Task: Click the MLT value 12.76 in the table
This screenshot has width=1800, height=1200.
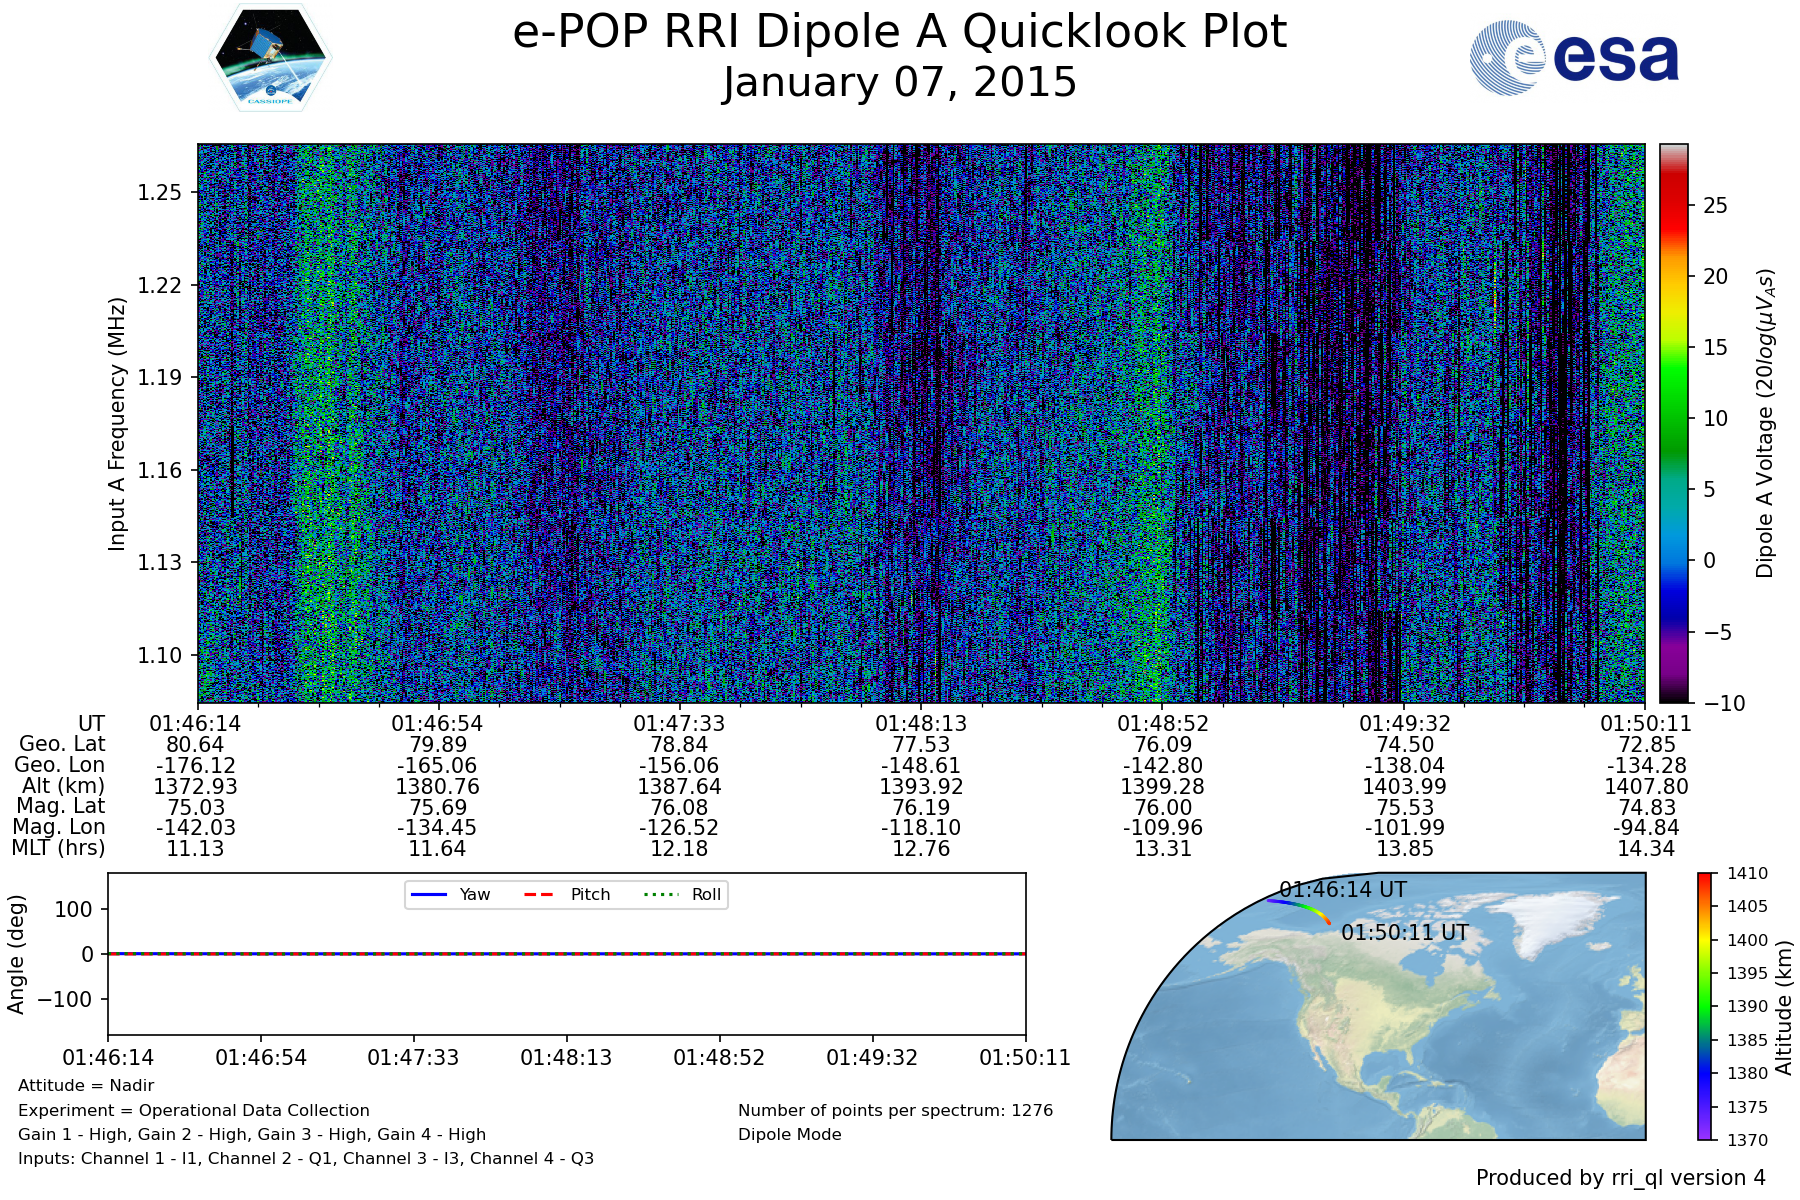Action: [x=921, y=849]
